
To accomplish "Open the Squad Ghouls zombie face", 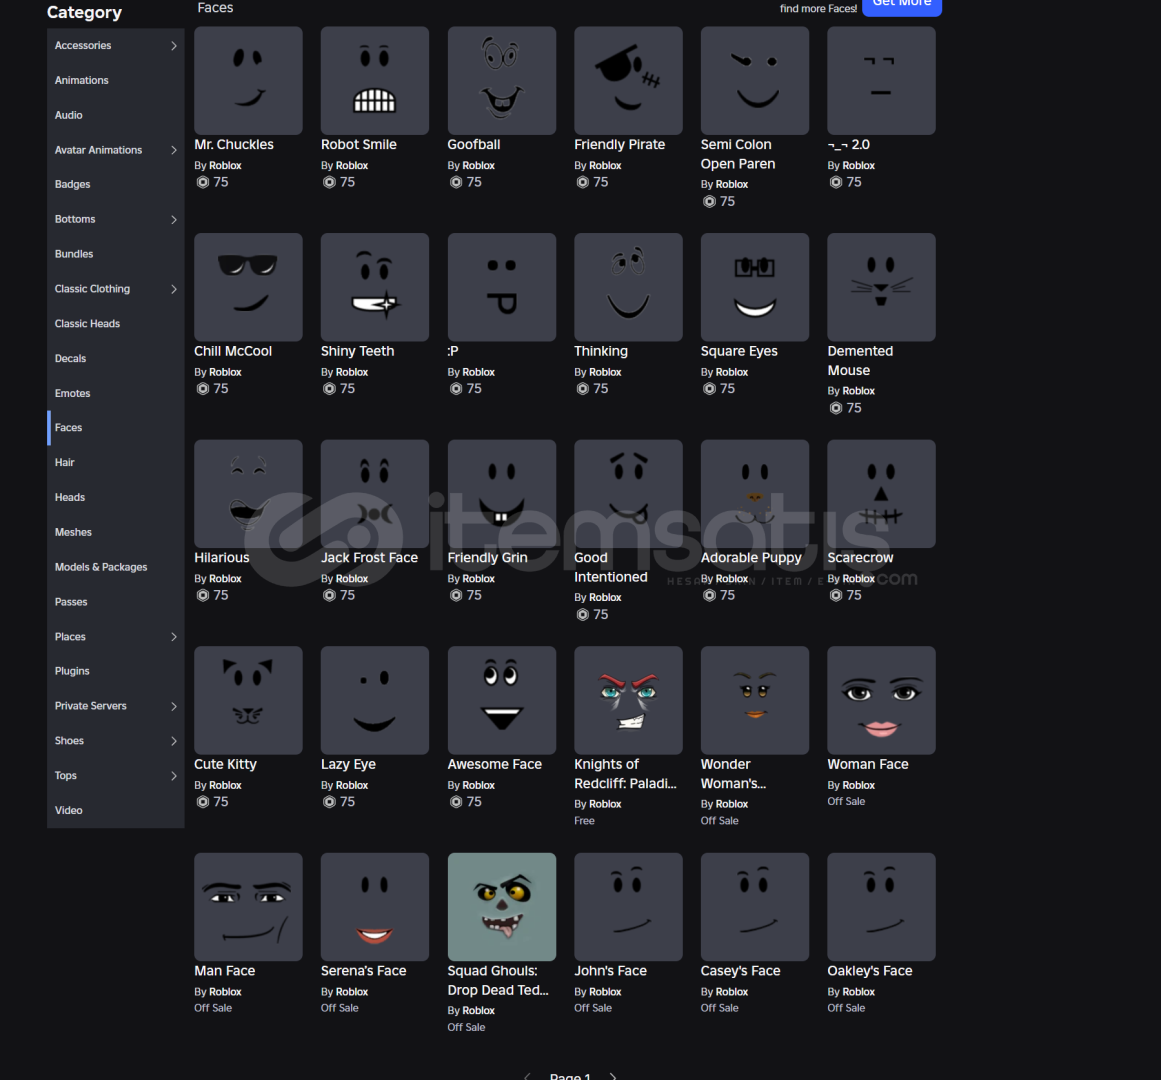I will click(501, 907).
